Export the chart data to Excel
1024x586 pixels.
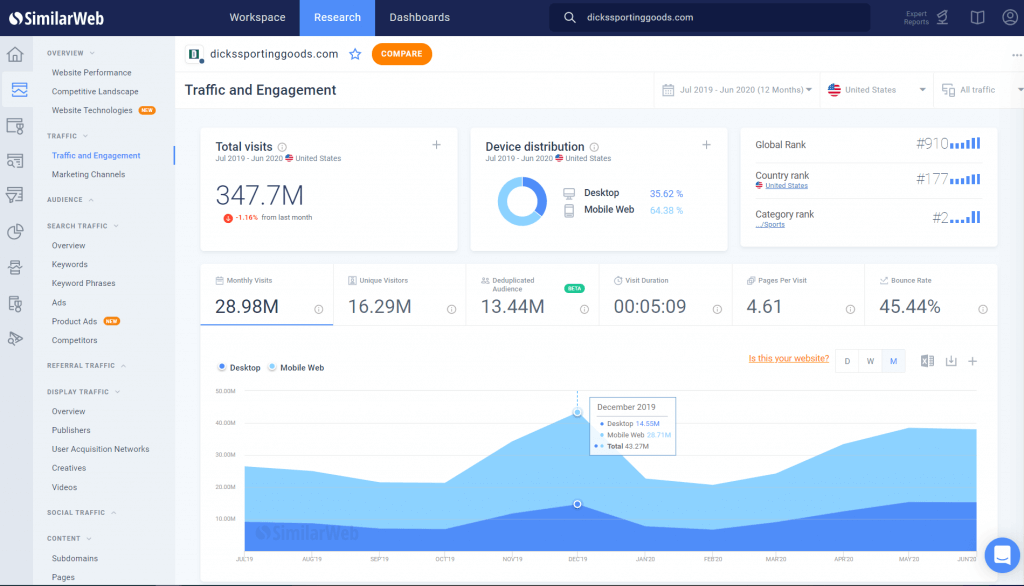[x=926, y=361]
